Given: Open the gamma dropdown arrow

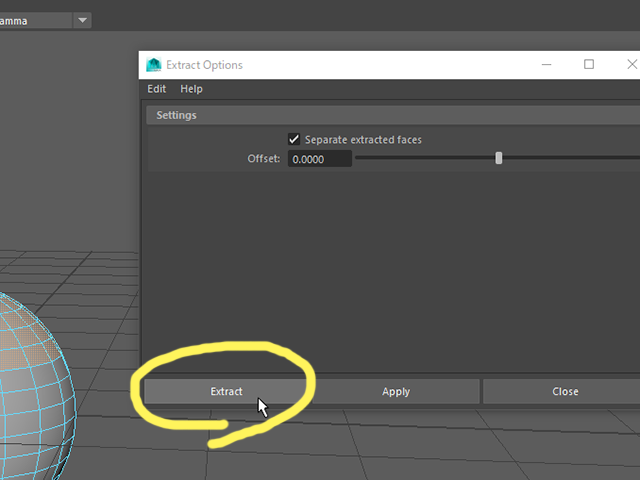Looking at the screenshot, I should (82, 20).
